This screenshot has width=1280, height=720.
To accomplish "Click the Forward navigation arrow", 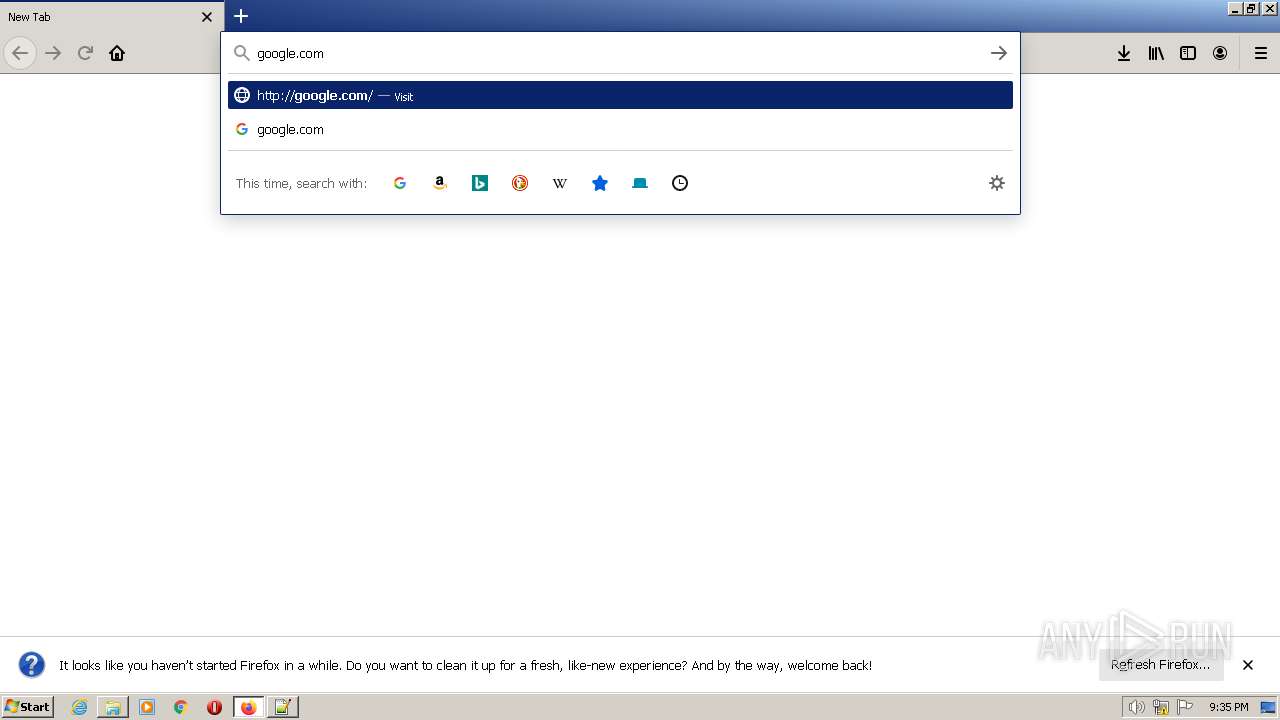I will coord(53,53).
